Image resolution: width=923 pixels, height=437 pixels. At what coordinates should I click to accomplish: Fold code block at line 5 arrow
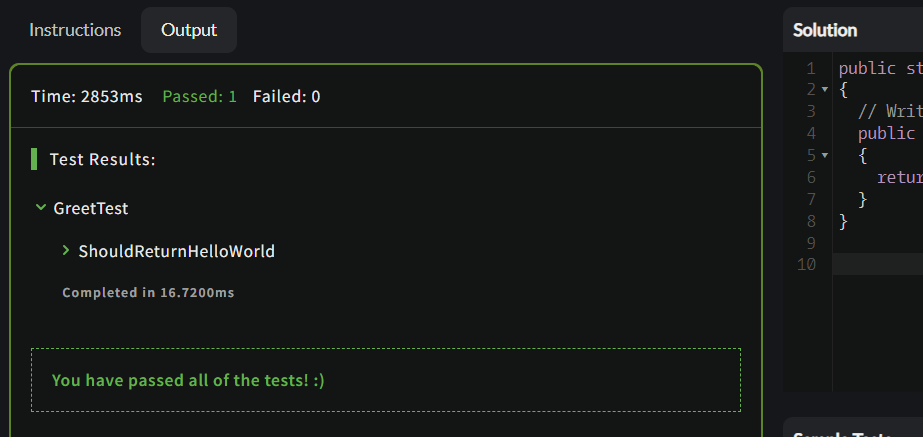(x=825, y=155)
